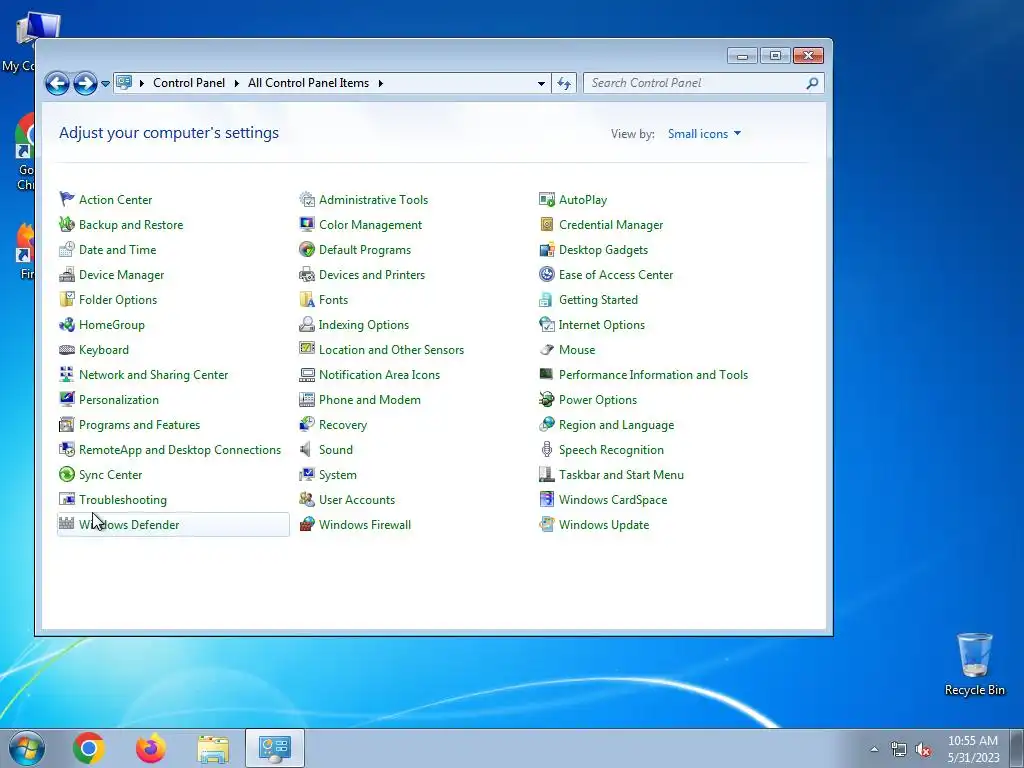The width and height of the screenshot is (1024, 768).
Task: Open the Color Management monitor icon
Action: pyautogui.click(x=307, y=224)
